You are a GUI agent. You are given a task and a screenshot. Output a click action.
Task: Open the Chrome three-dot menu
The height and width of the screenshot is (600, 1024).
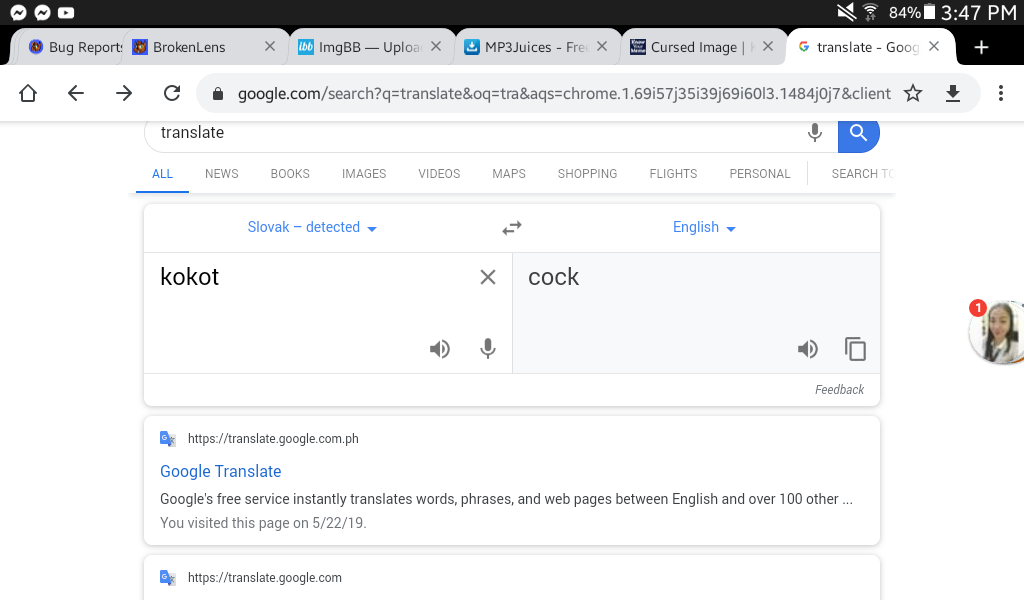[1000, 93]
